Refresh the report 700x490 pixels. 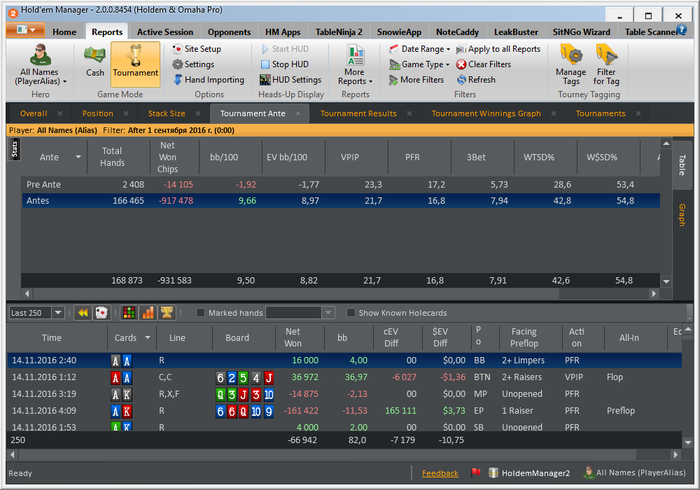pyautogui.click(x=476, y=80)
